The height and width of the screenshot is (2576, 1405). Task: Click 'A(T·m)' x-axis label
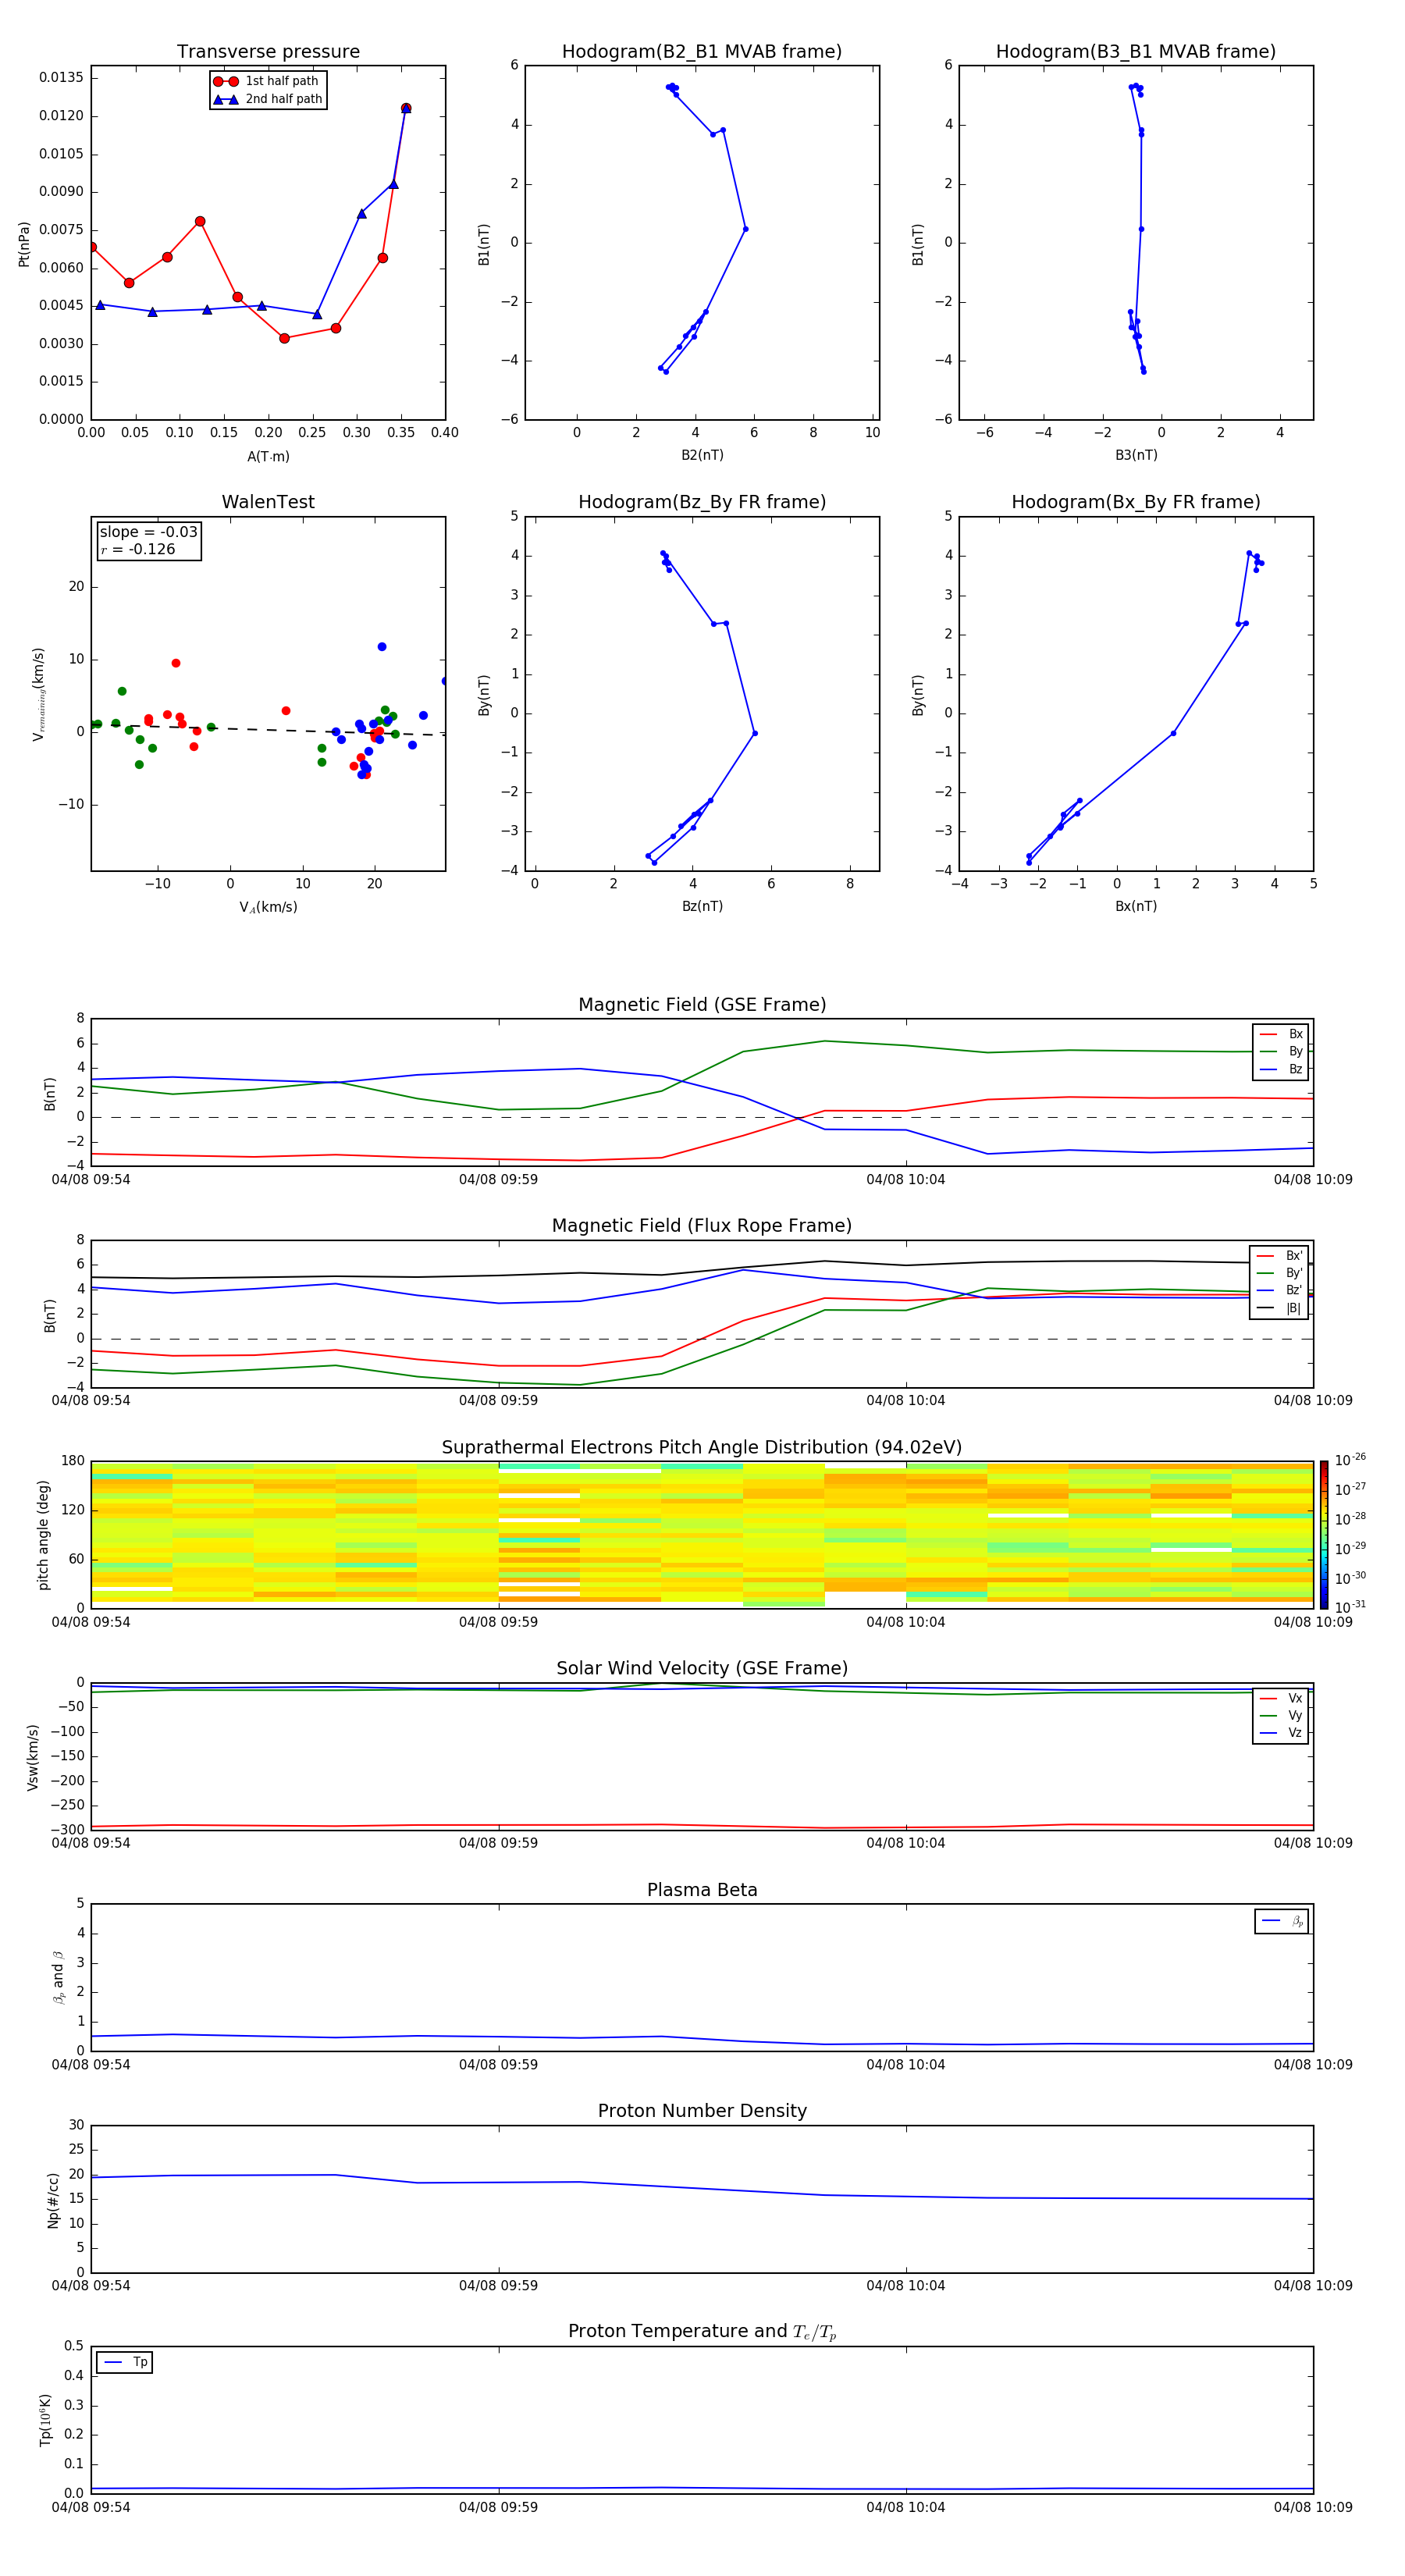point(268,457)
